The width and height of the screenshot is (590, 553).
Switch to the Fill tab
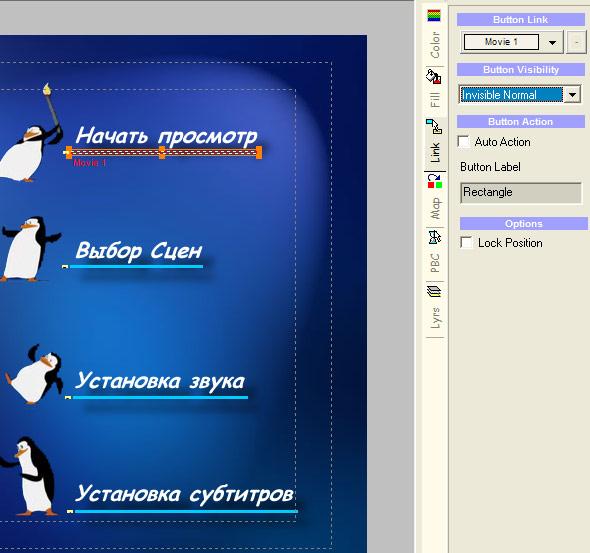(x=435, y=90)
